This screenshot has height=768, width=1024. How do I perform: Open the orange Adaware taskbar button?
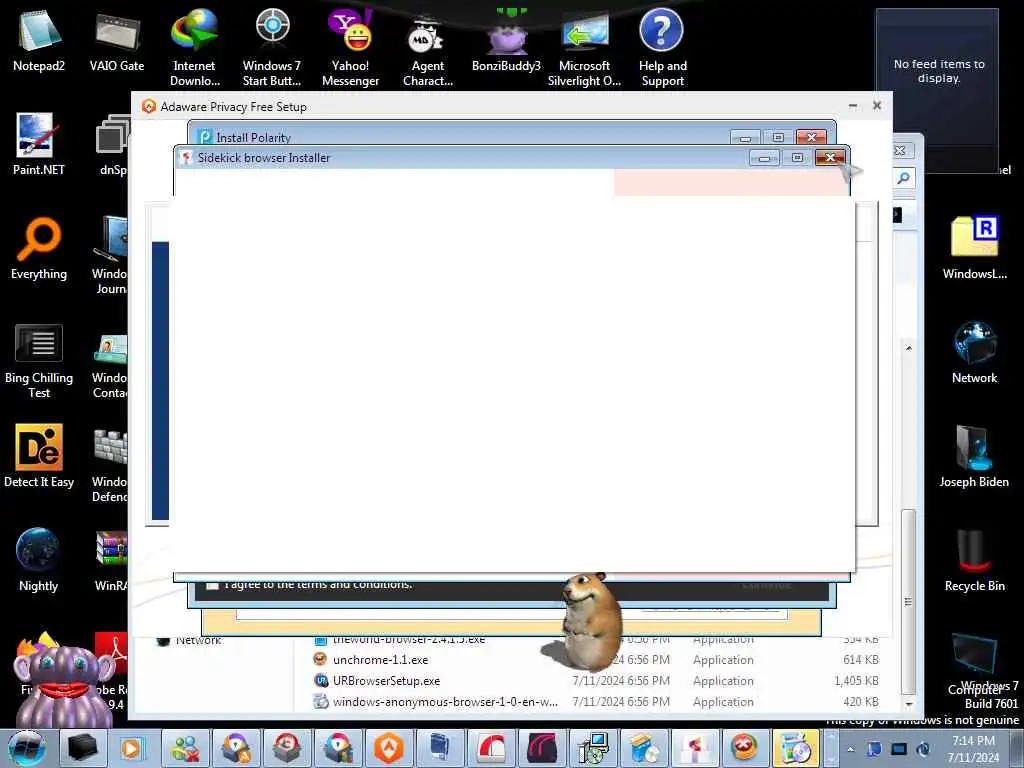389,748
